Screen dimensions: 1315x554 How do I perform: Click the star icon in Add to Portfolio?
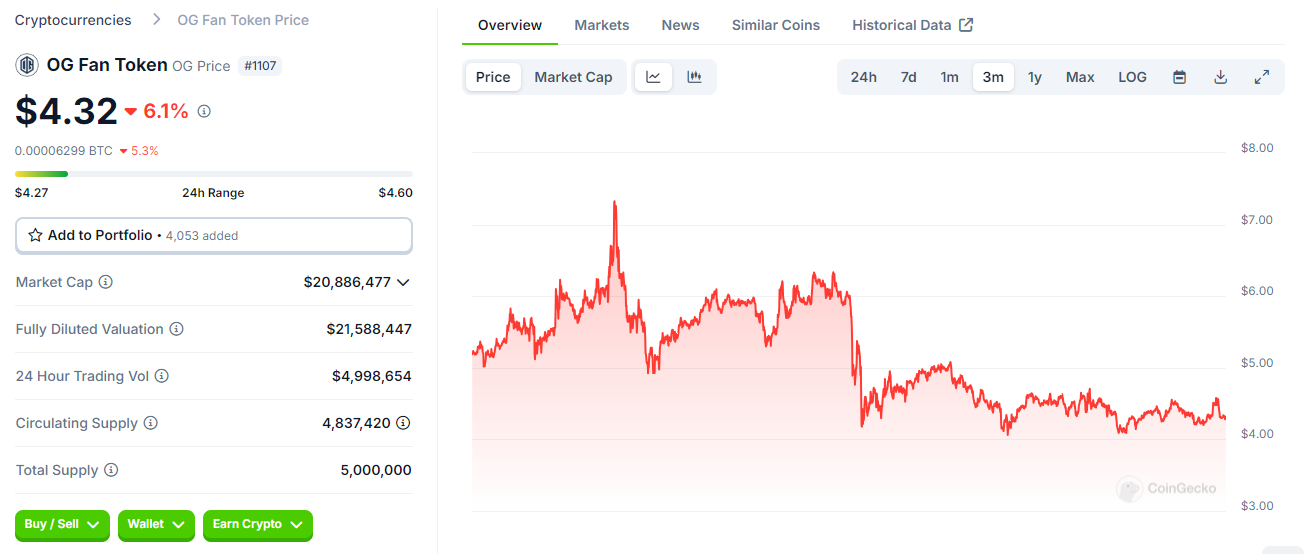pyautogui.click(x=36, y=235)
